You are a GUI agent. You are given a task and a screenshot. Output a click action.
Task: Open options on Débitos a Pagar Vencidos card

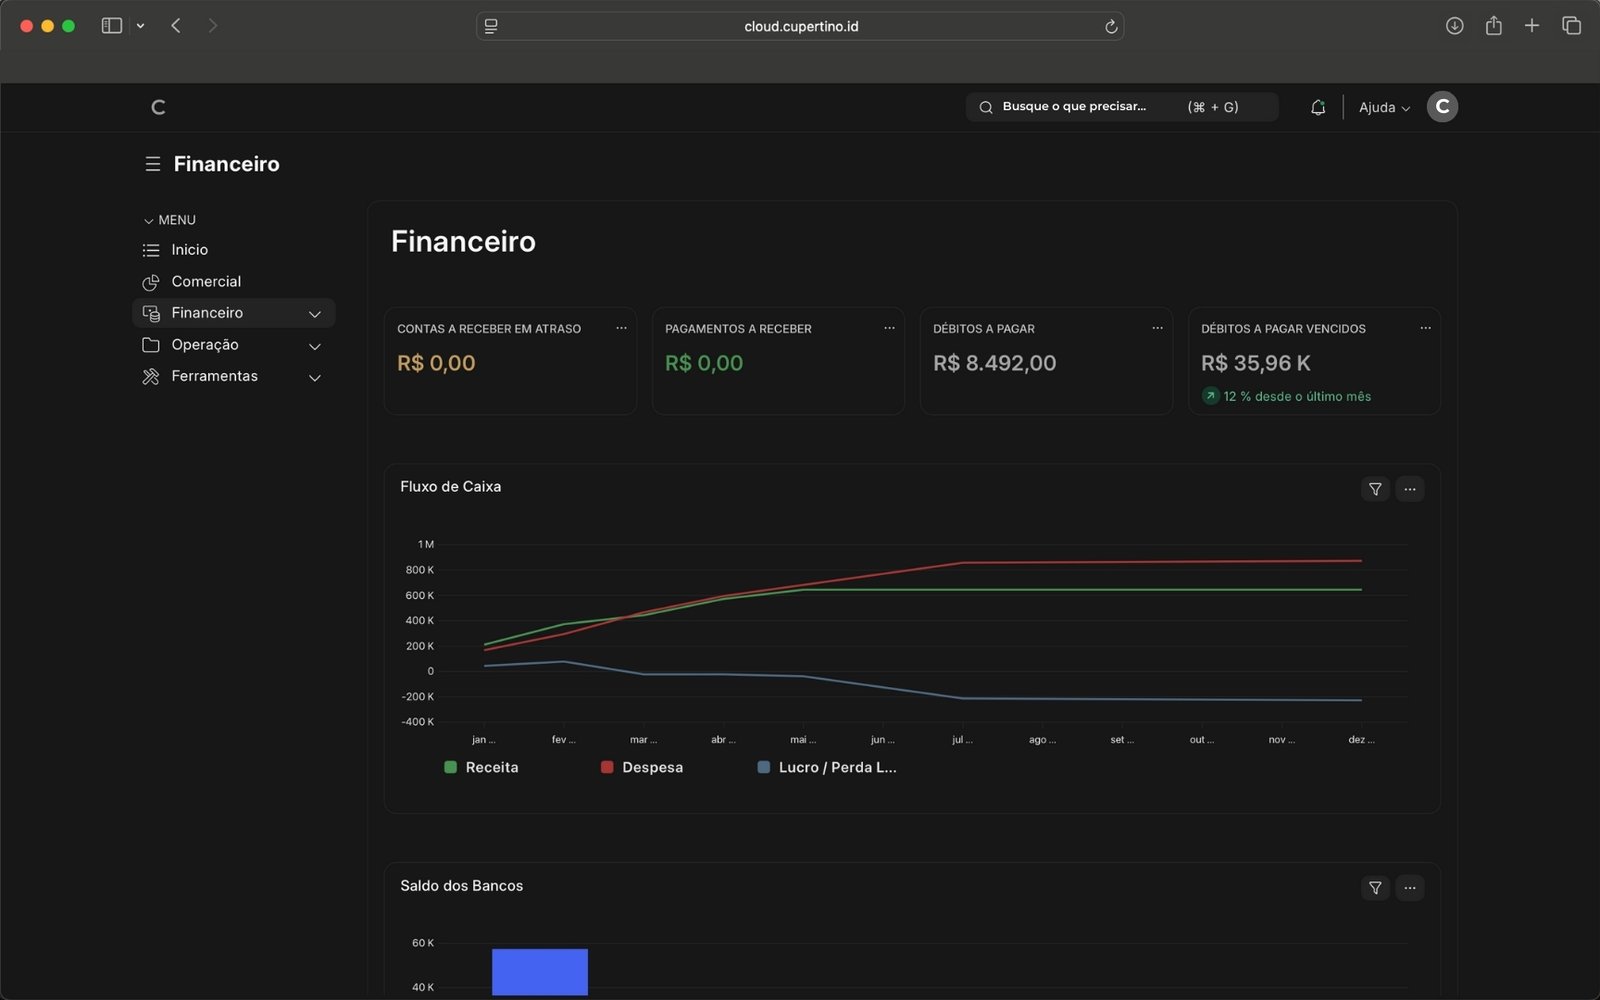tap(1425, 328)
